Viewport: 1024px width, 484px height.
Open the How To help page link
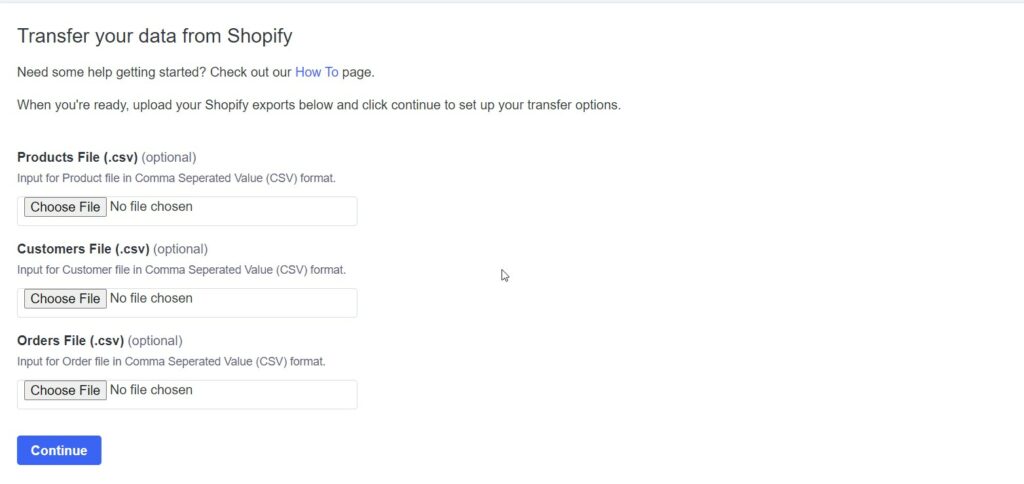click(317, 72)
